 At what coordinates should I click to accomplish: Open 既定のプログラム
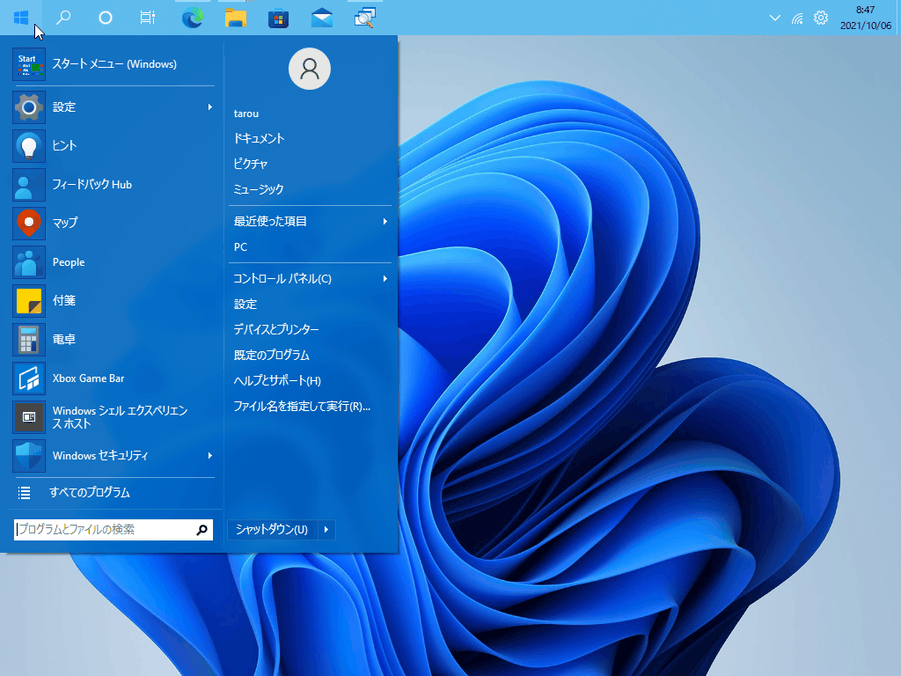click(272, 355)
